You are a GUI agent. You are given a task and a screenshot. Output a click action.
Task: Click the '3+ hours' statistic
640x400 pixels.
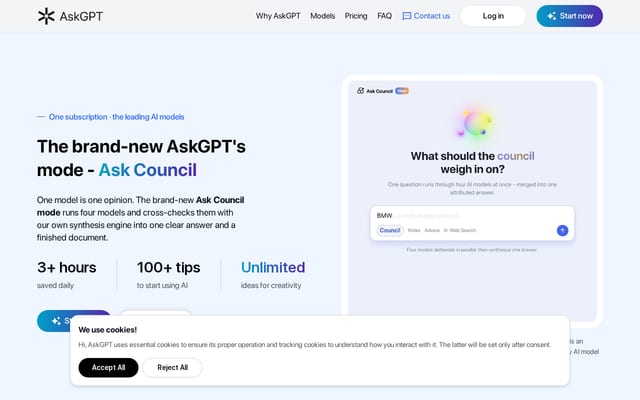point(67,267)
